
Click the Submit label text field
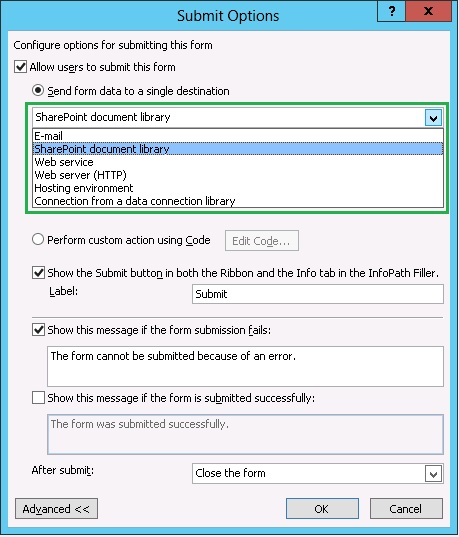318,294
